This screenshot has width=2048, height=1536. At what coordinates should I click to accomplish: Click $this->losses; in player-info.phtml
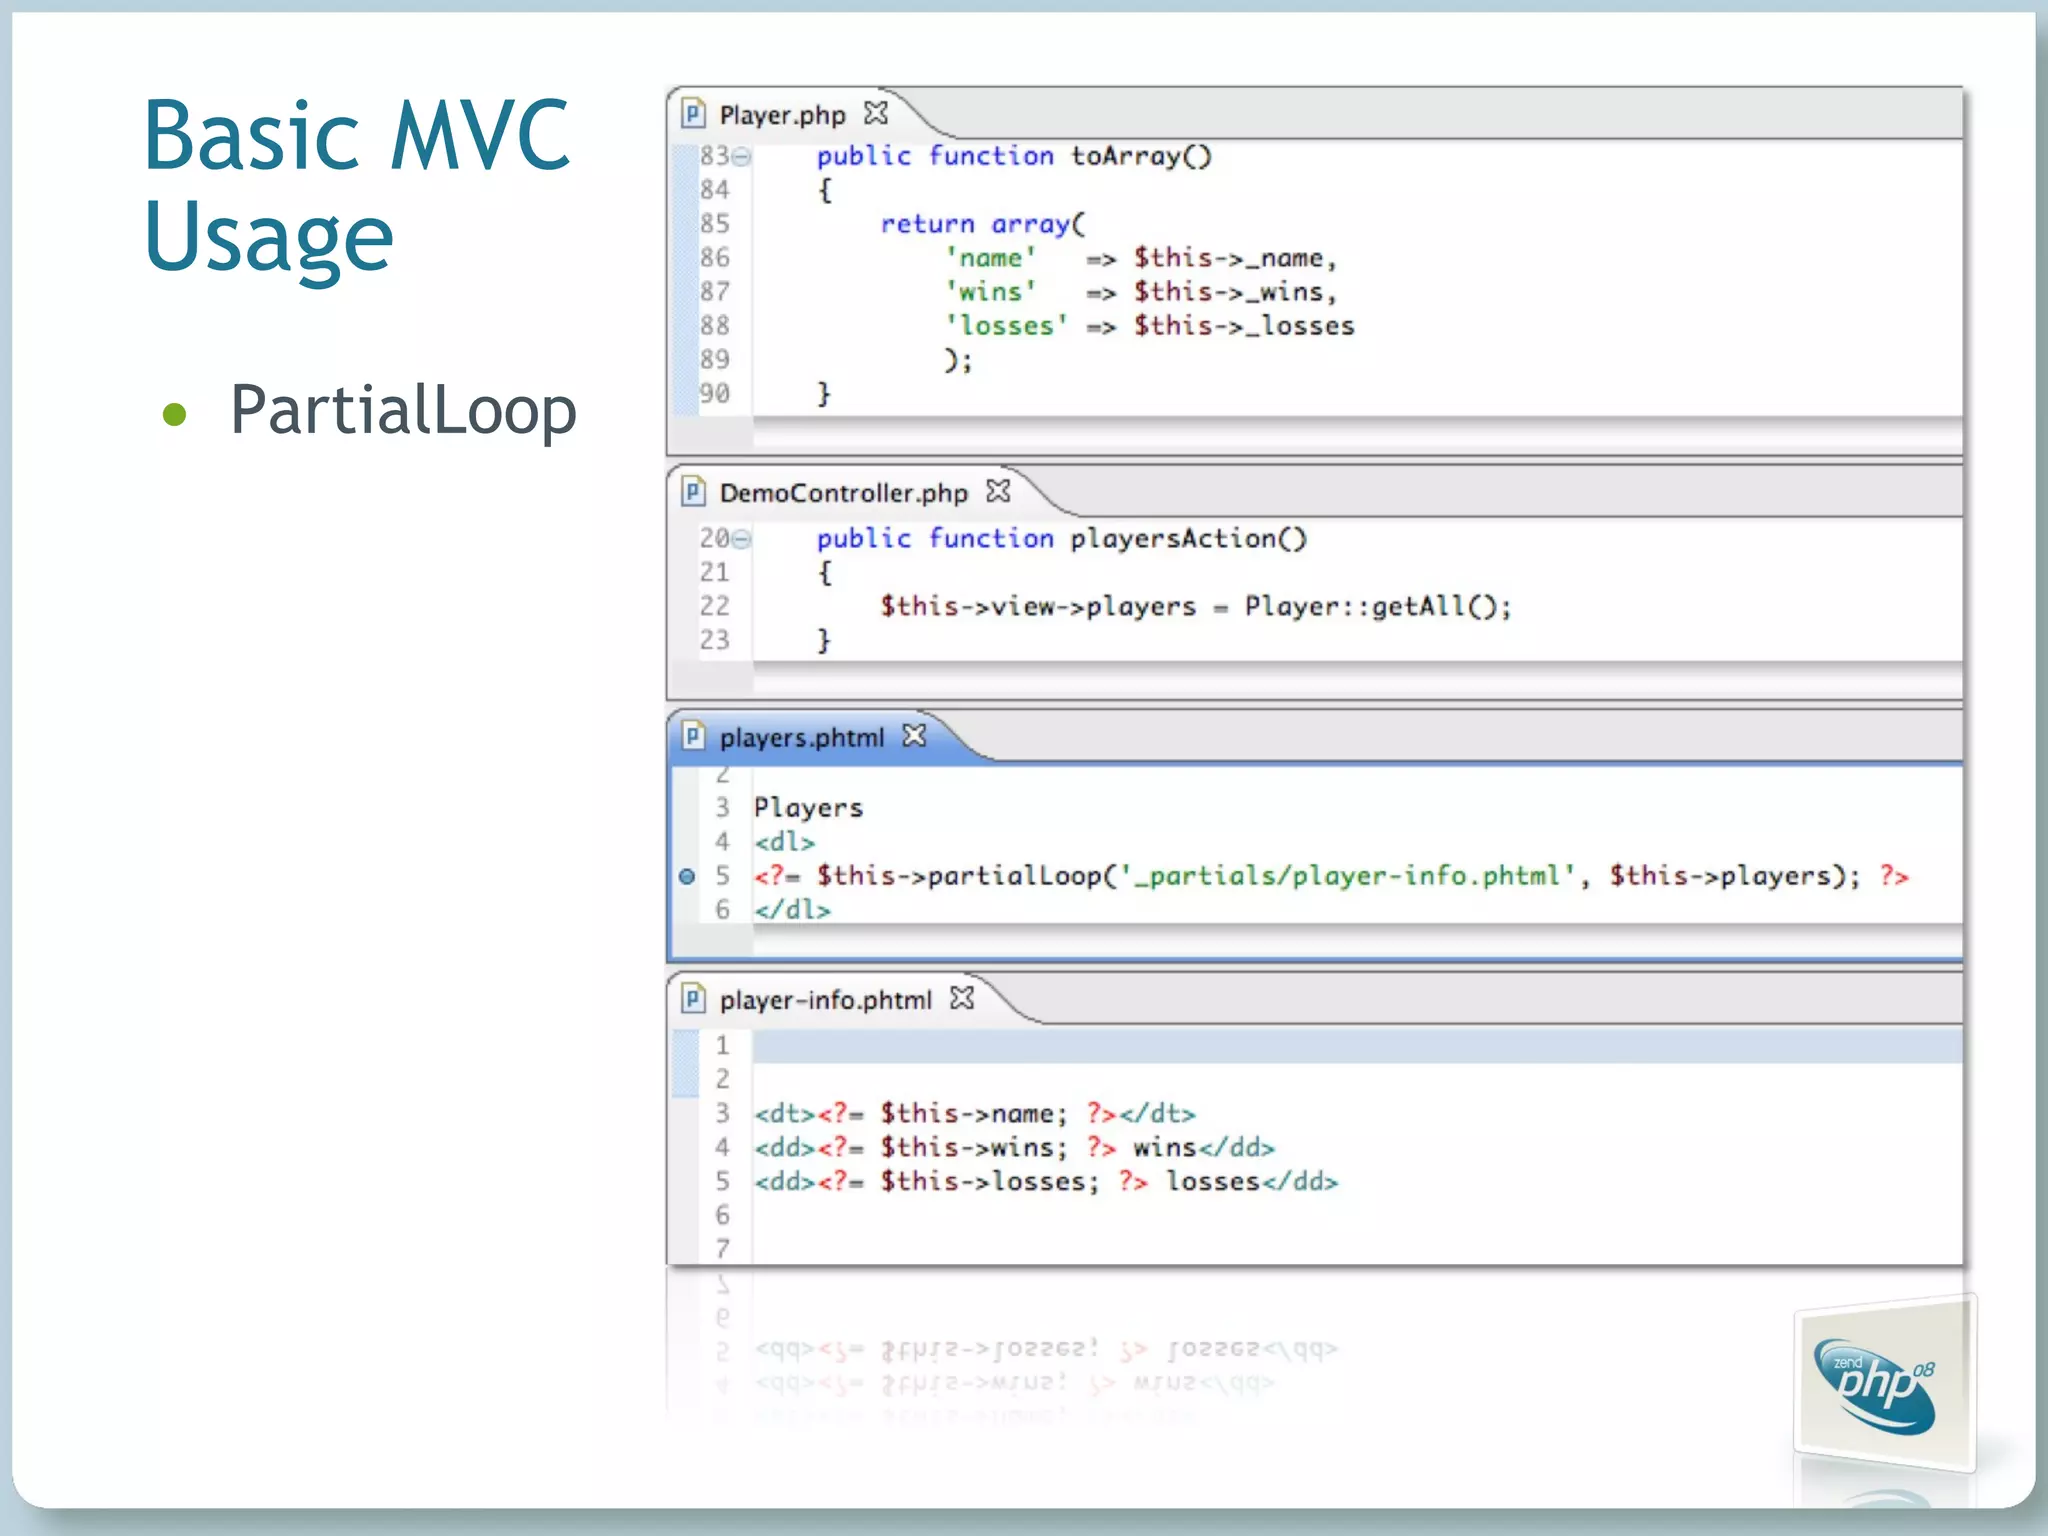990,1182
